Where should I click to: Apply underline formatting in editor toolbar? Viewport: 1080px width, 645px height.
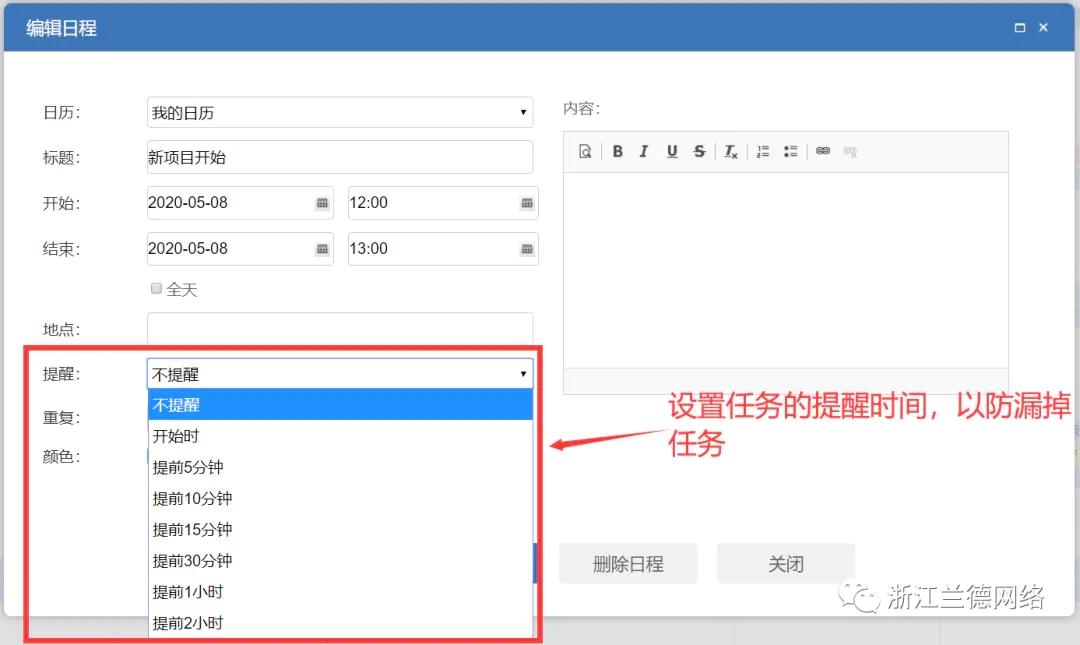(672, 152)
